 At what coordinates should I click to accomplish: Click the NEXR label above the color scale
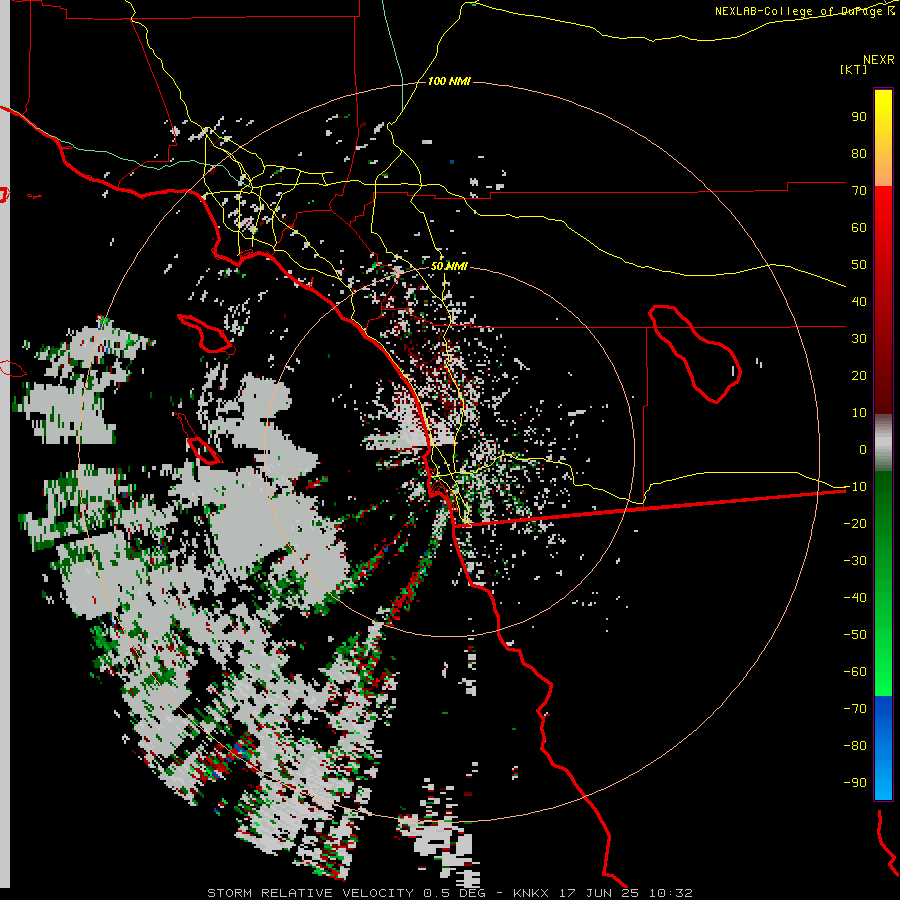[x=879, y=60]
